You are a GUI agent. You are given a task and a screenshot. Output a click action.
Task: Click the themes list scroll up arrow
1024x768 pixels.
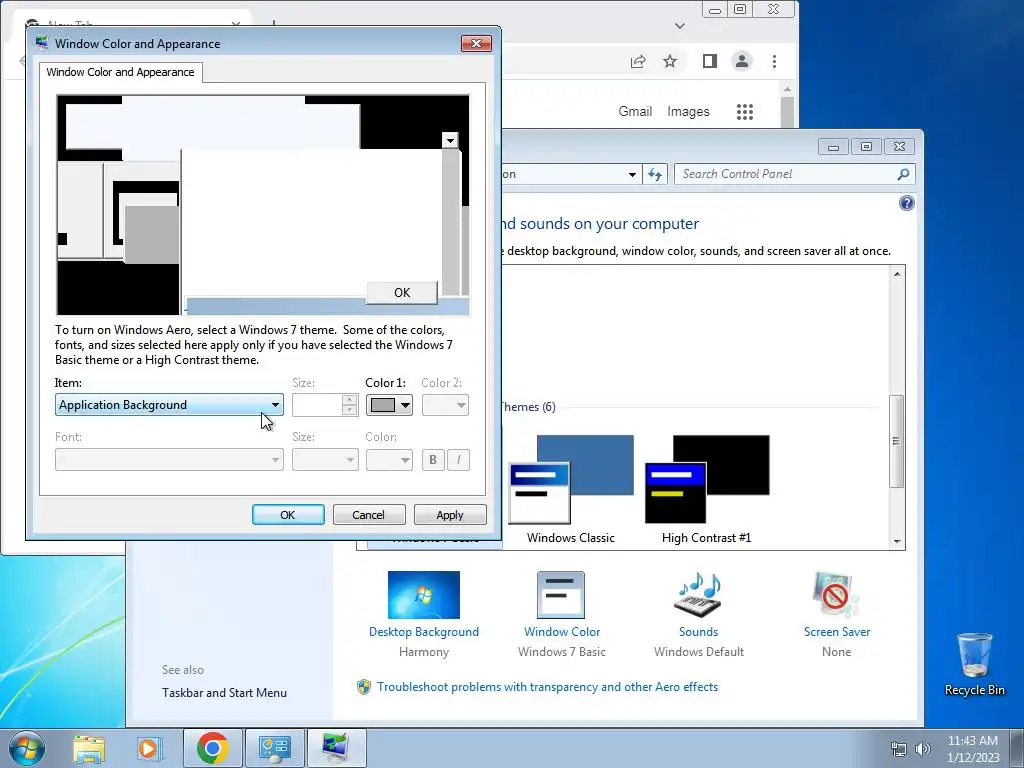click(897, 274)
